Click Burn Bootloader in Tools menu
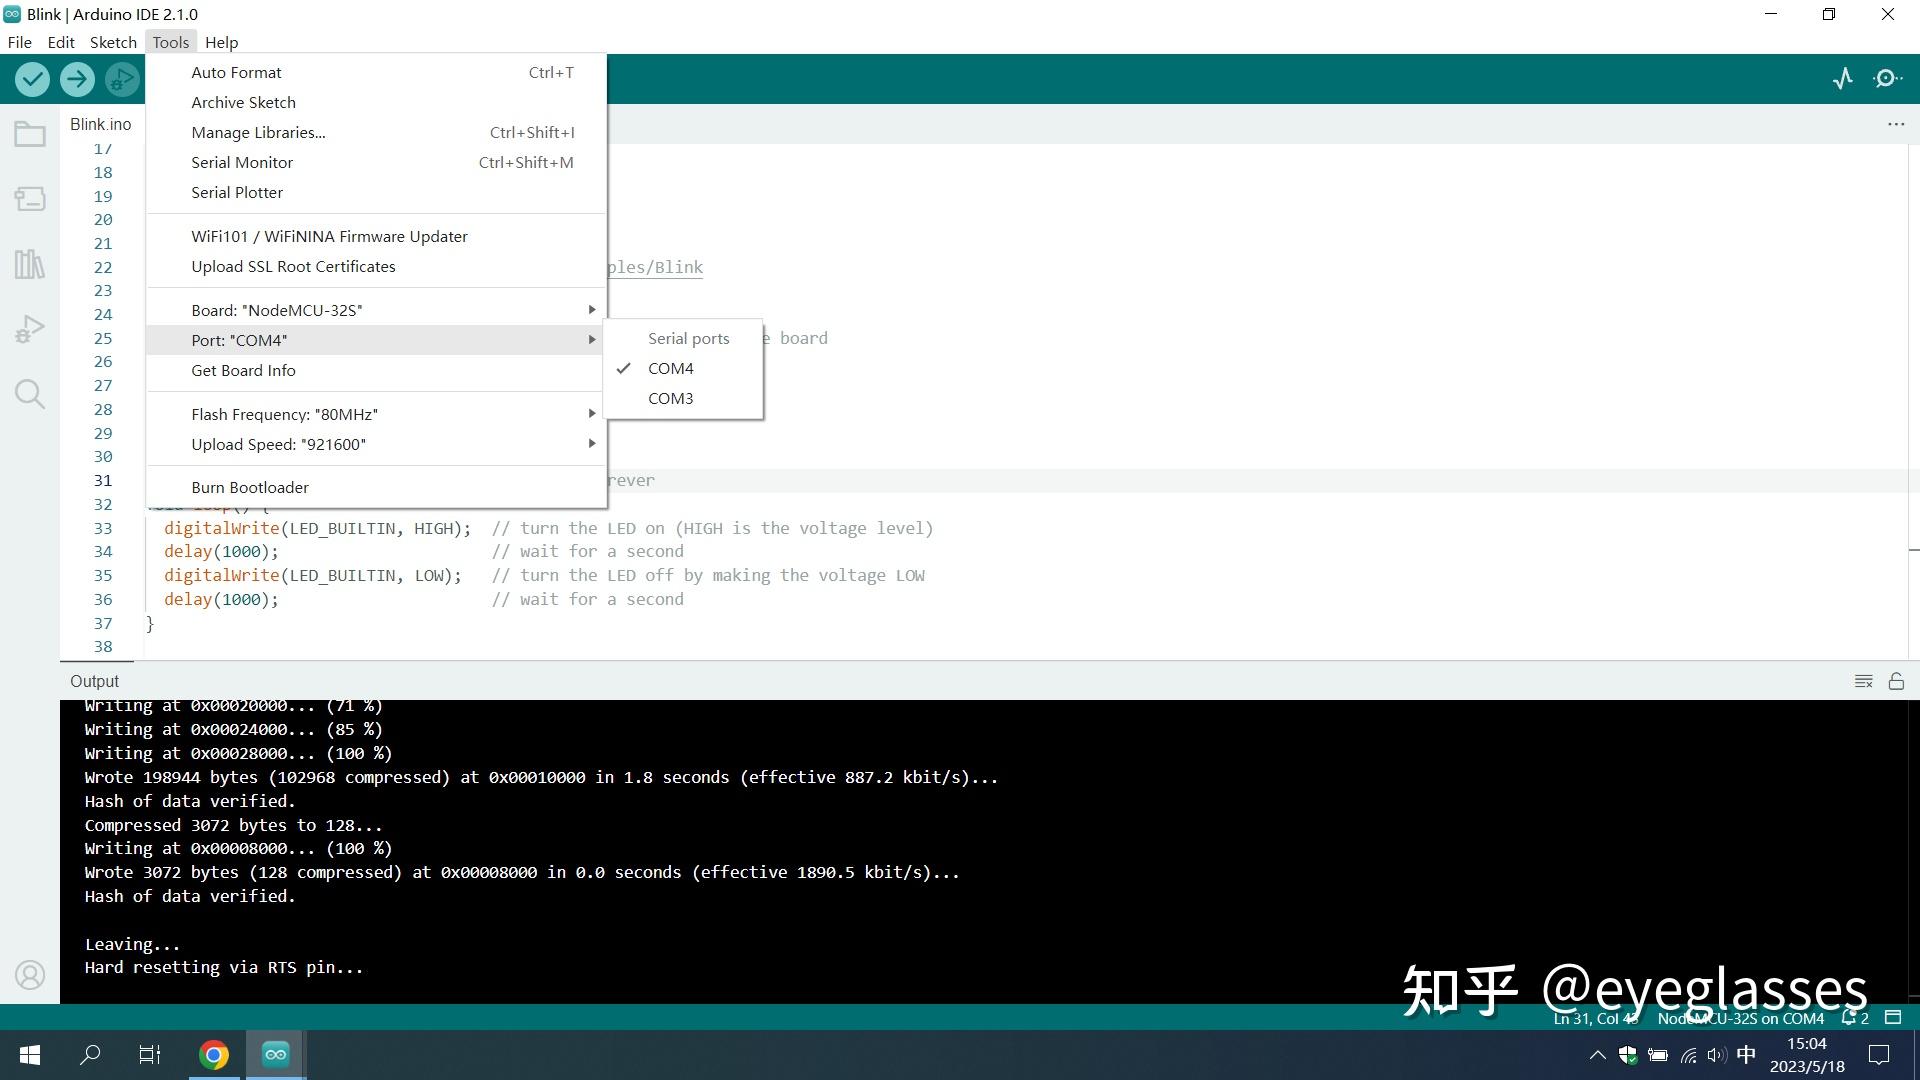This screenshot has height=1080, width=1920. (249, 487)
